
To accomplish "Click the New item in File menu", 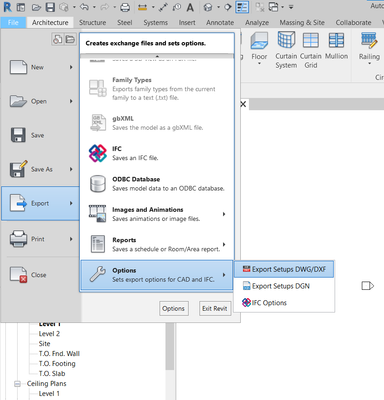I will (40, 67).
